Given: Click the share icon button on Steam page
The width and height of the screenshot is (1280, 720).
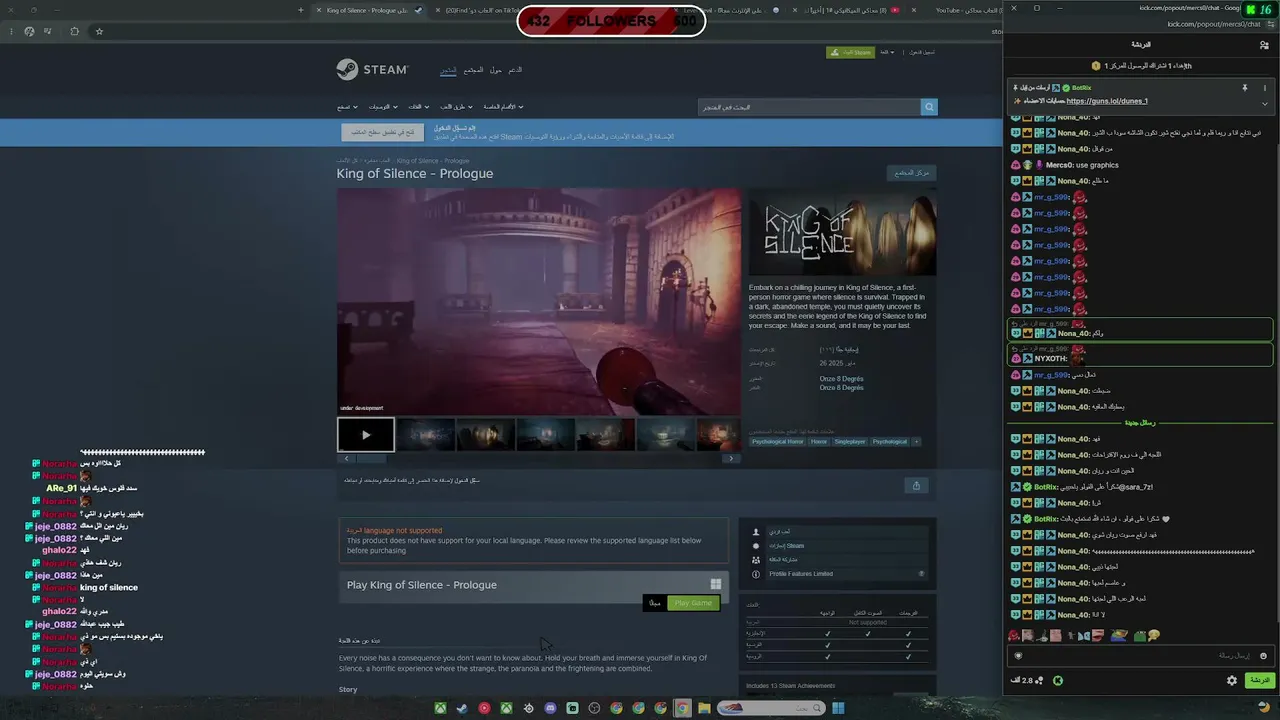Looking at the screenshot, I should 916,485.
